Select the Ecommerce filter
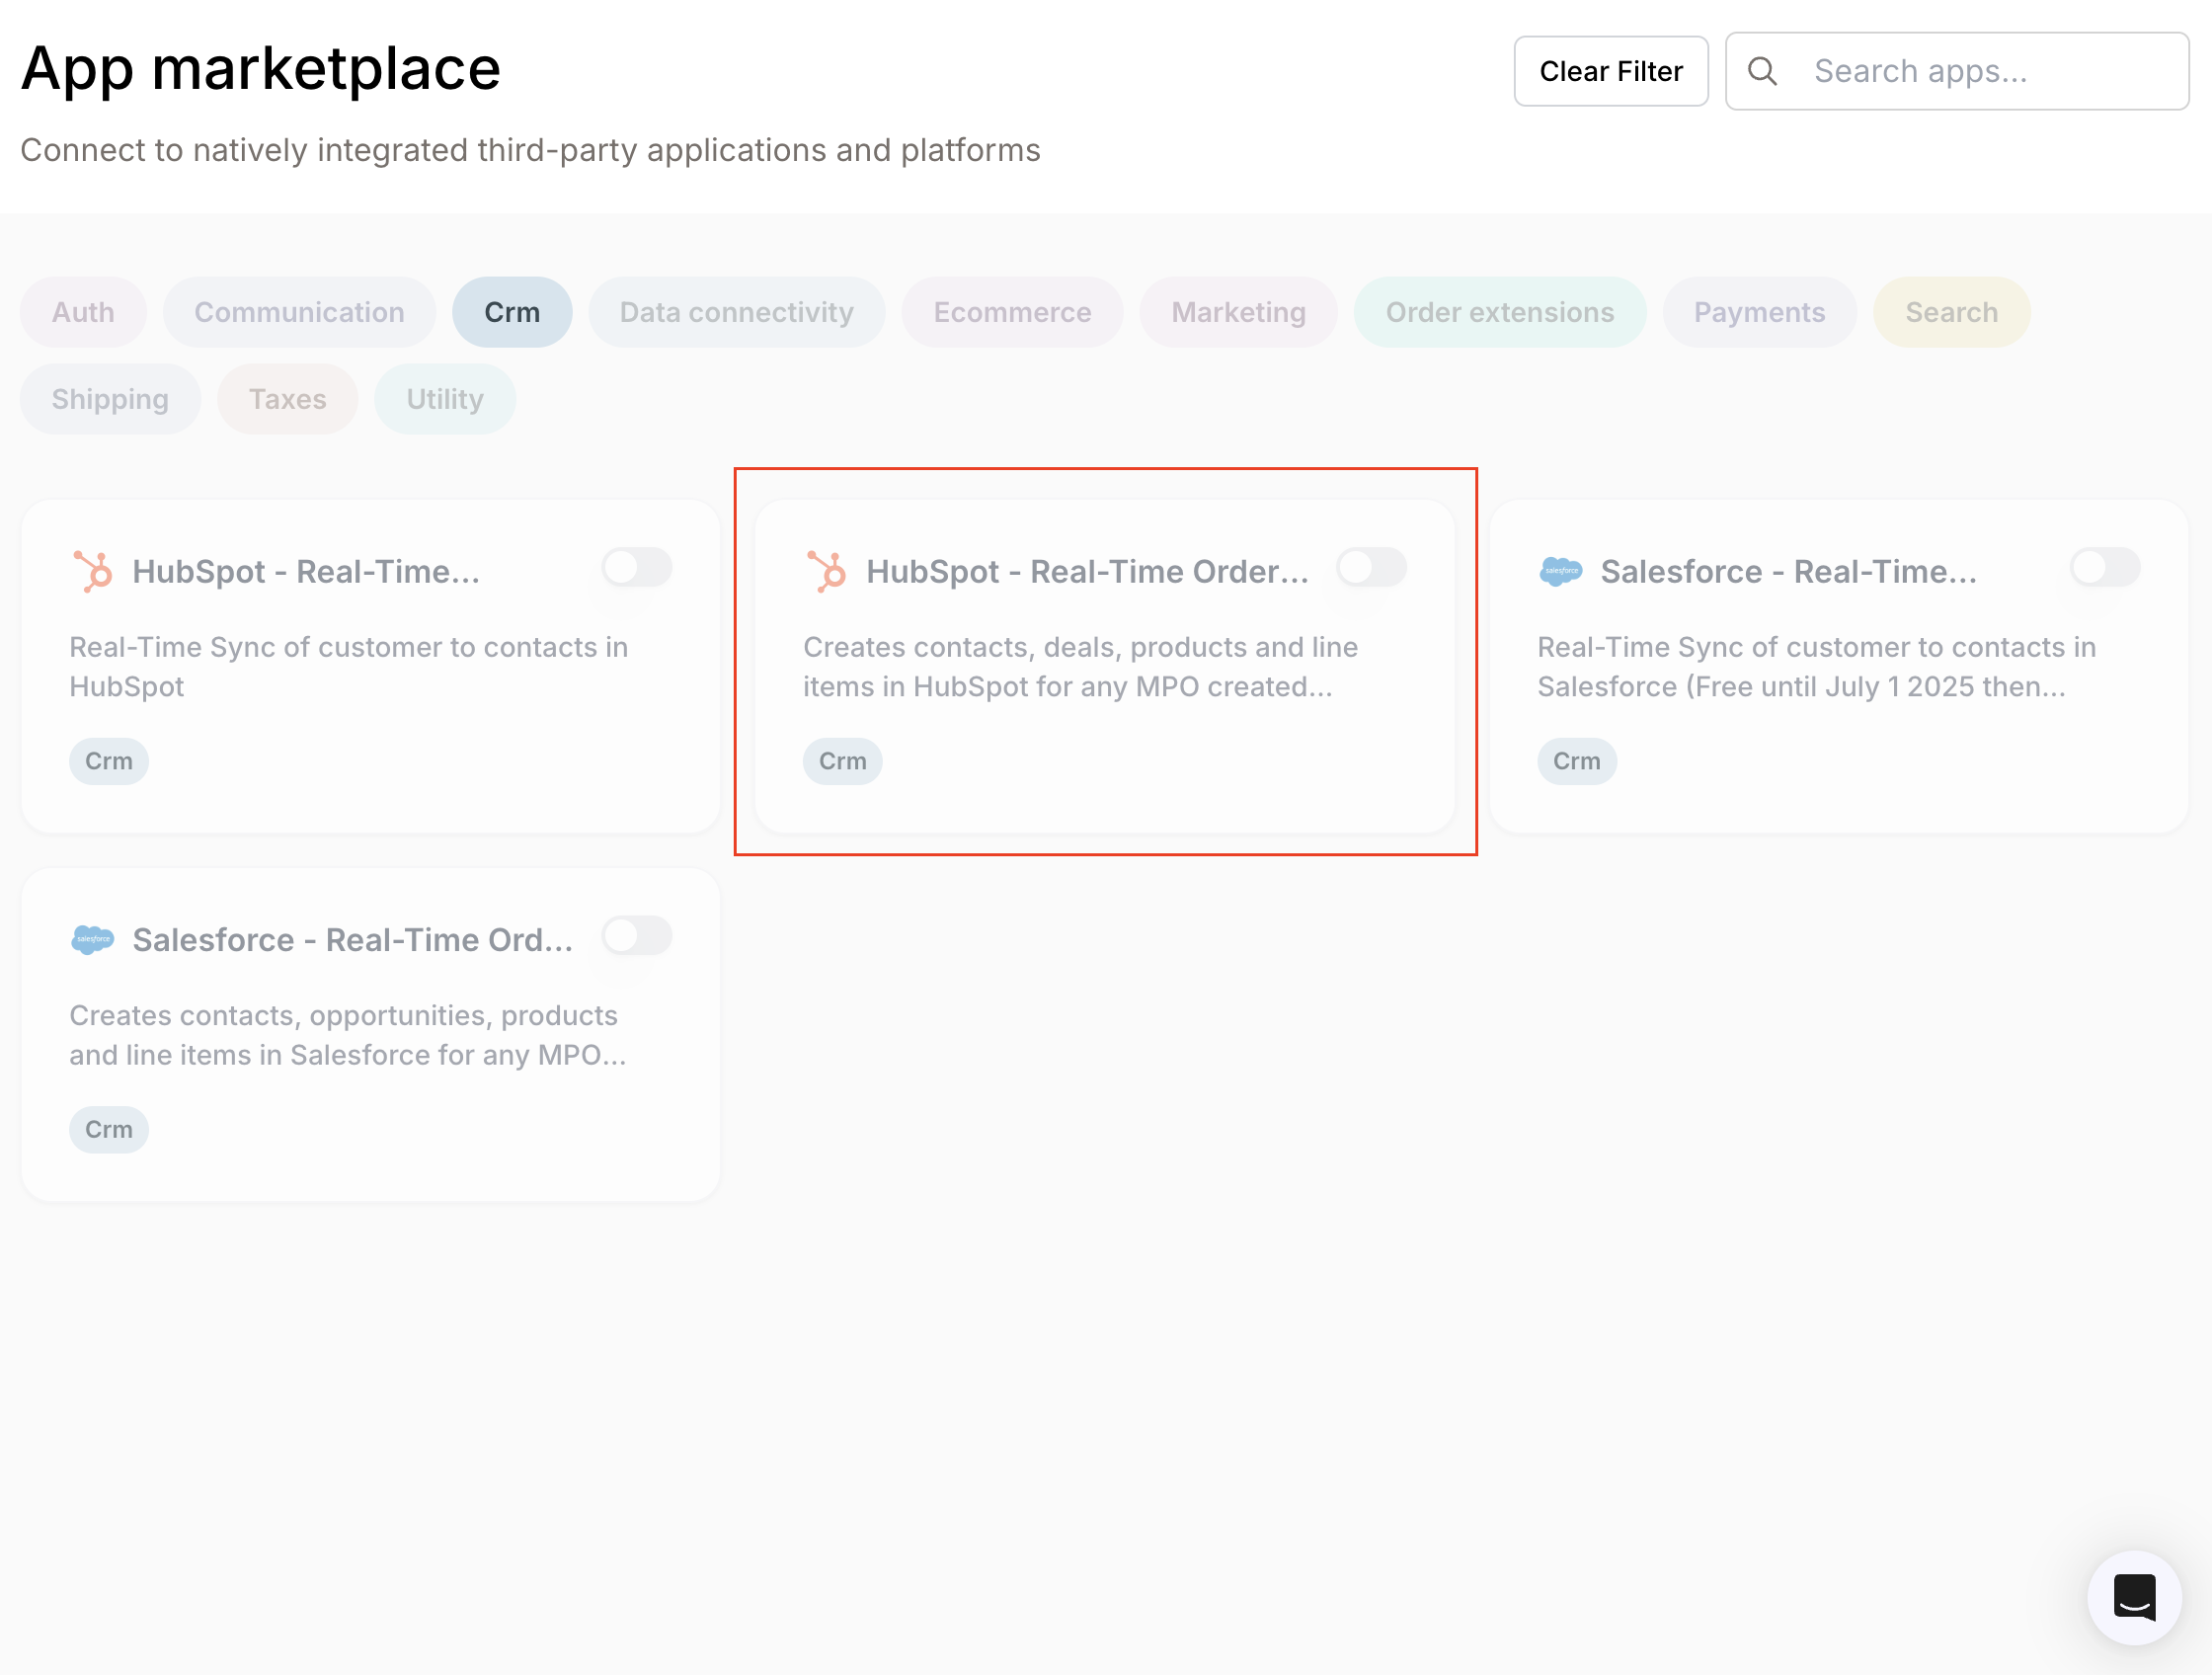The image size is (2212, 1675). [1011, 311]
